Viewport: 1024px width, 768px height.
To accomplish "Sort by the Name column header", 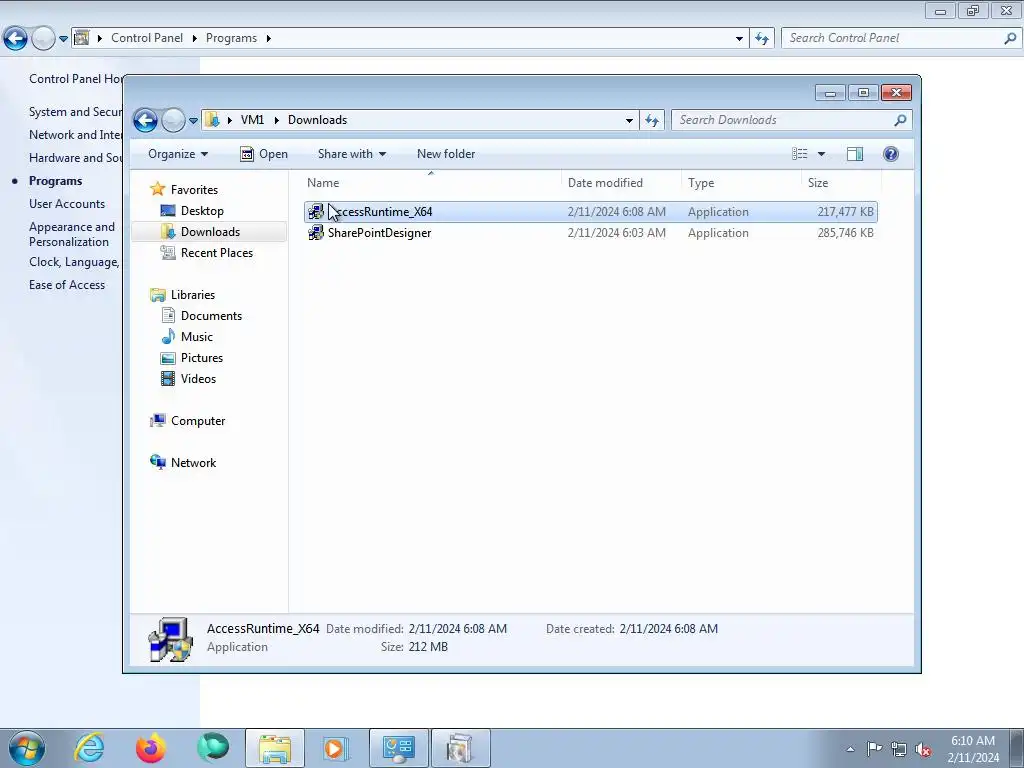I will click(x=431, y=183).
